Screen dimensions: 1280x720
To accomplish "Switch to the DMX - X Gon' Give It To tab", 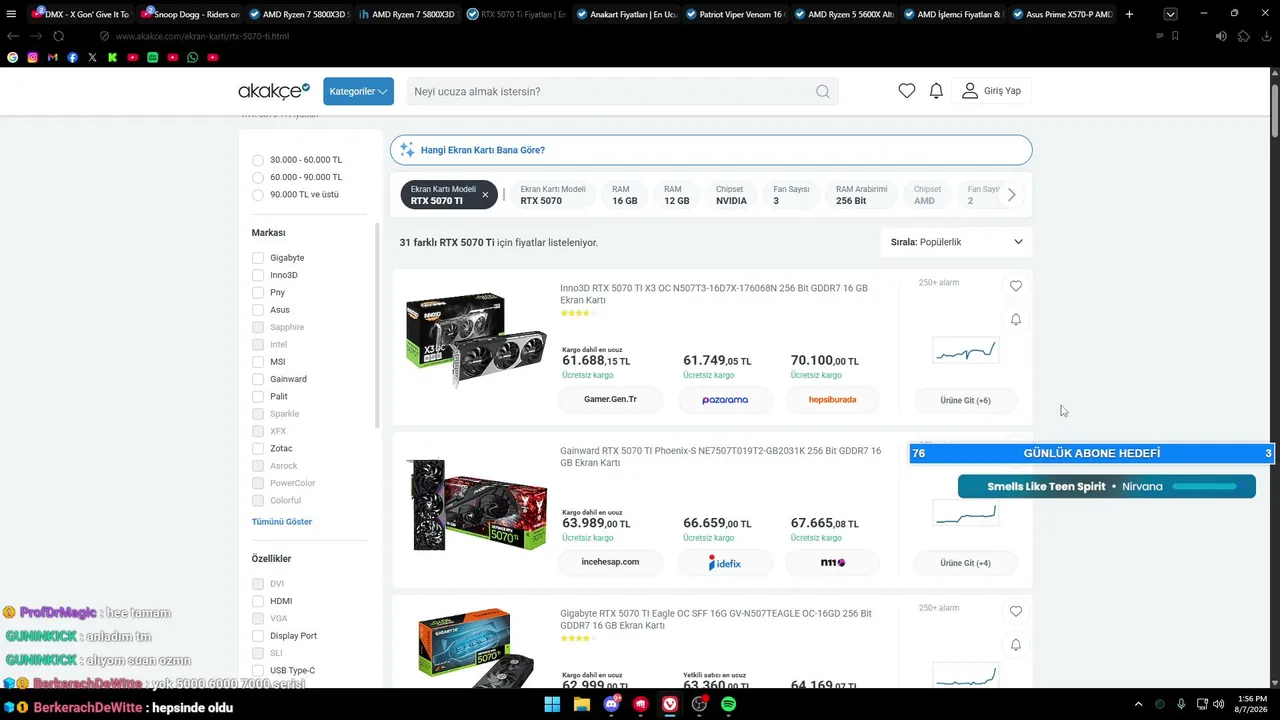I will (x=82, y=14).
